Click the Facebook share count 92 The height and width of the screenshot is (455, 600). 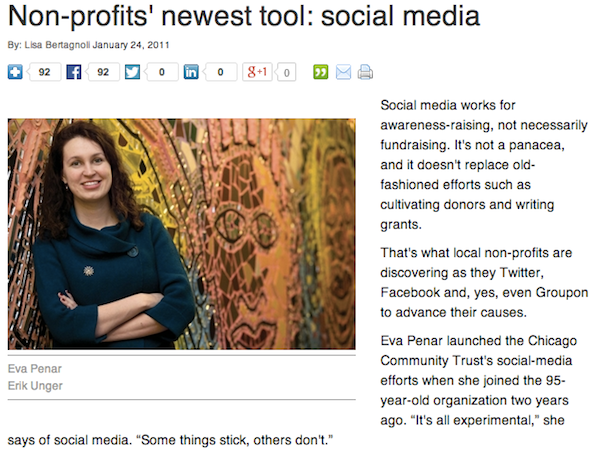(x=103, y=72)
